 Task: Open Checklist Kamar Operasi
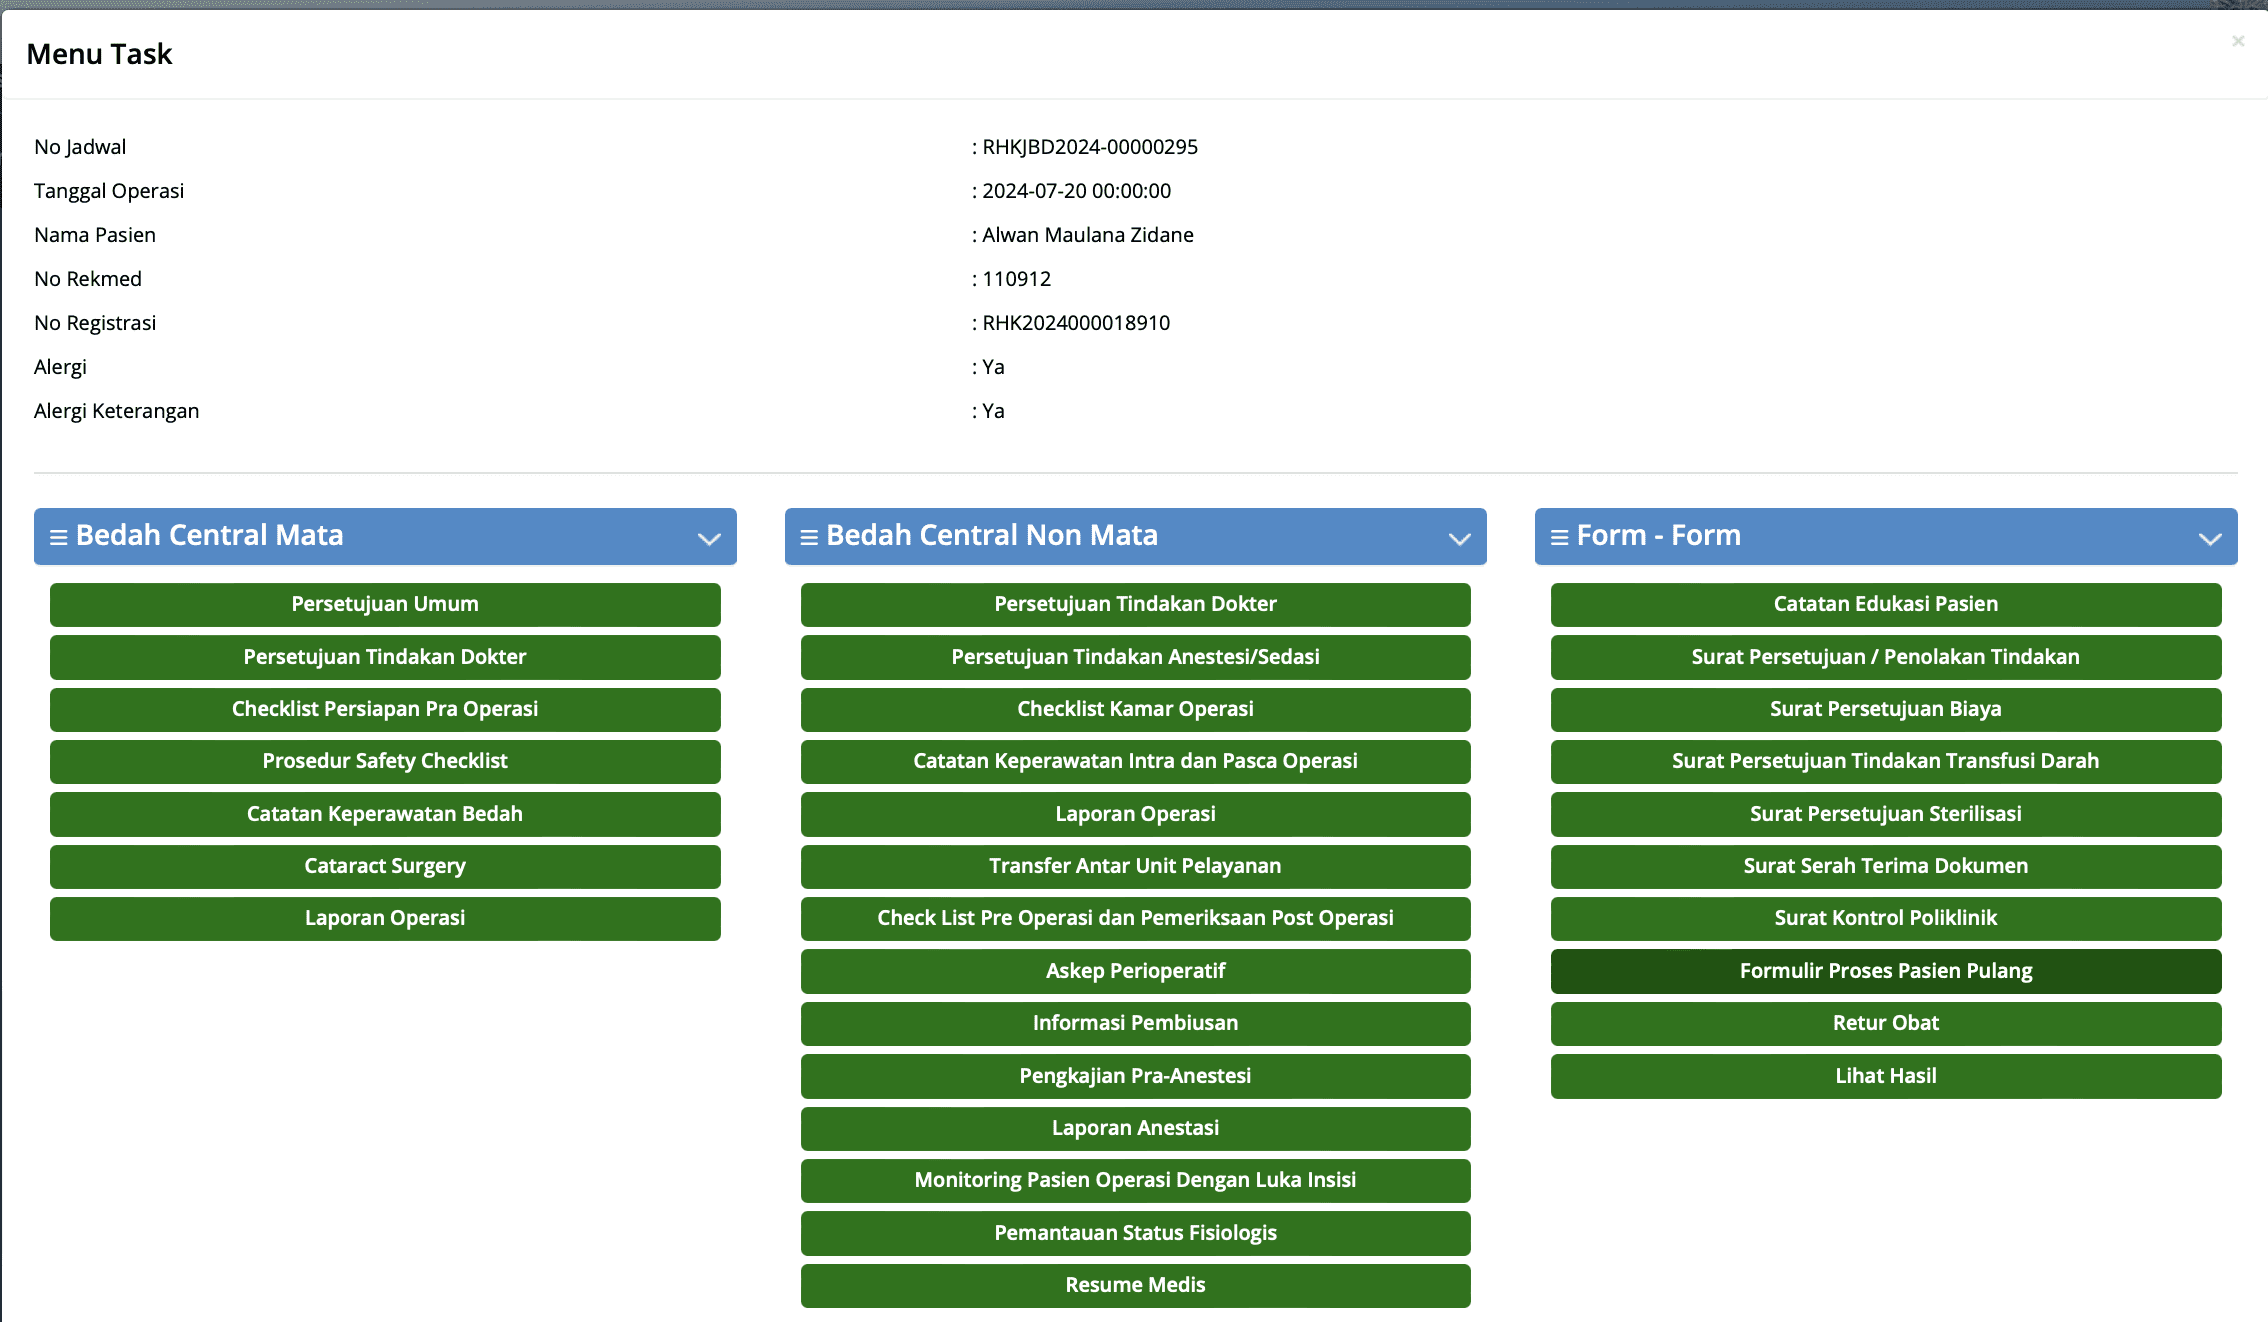click(x=1135, y=709)
